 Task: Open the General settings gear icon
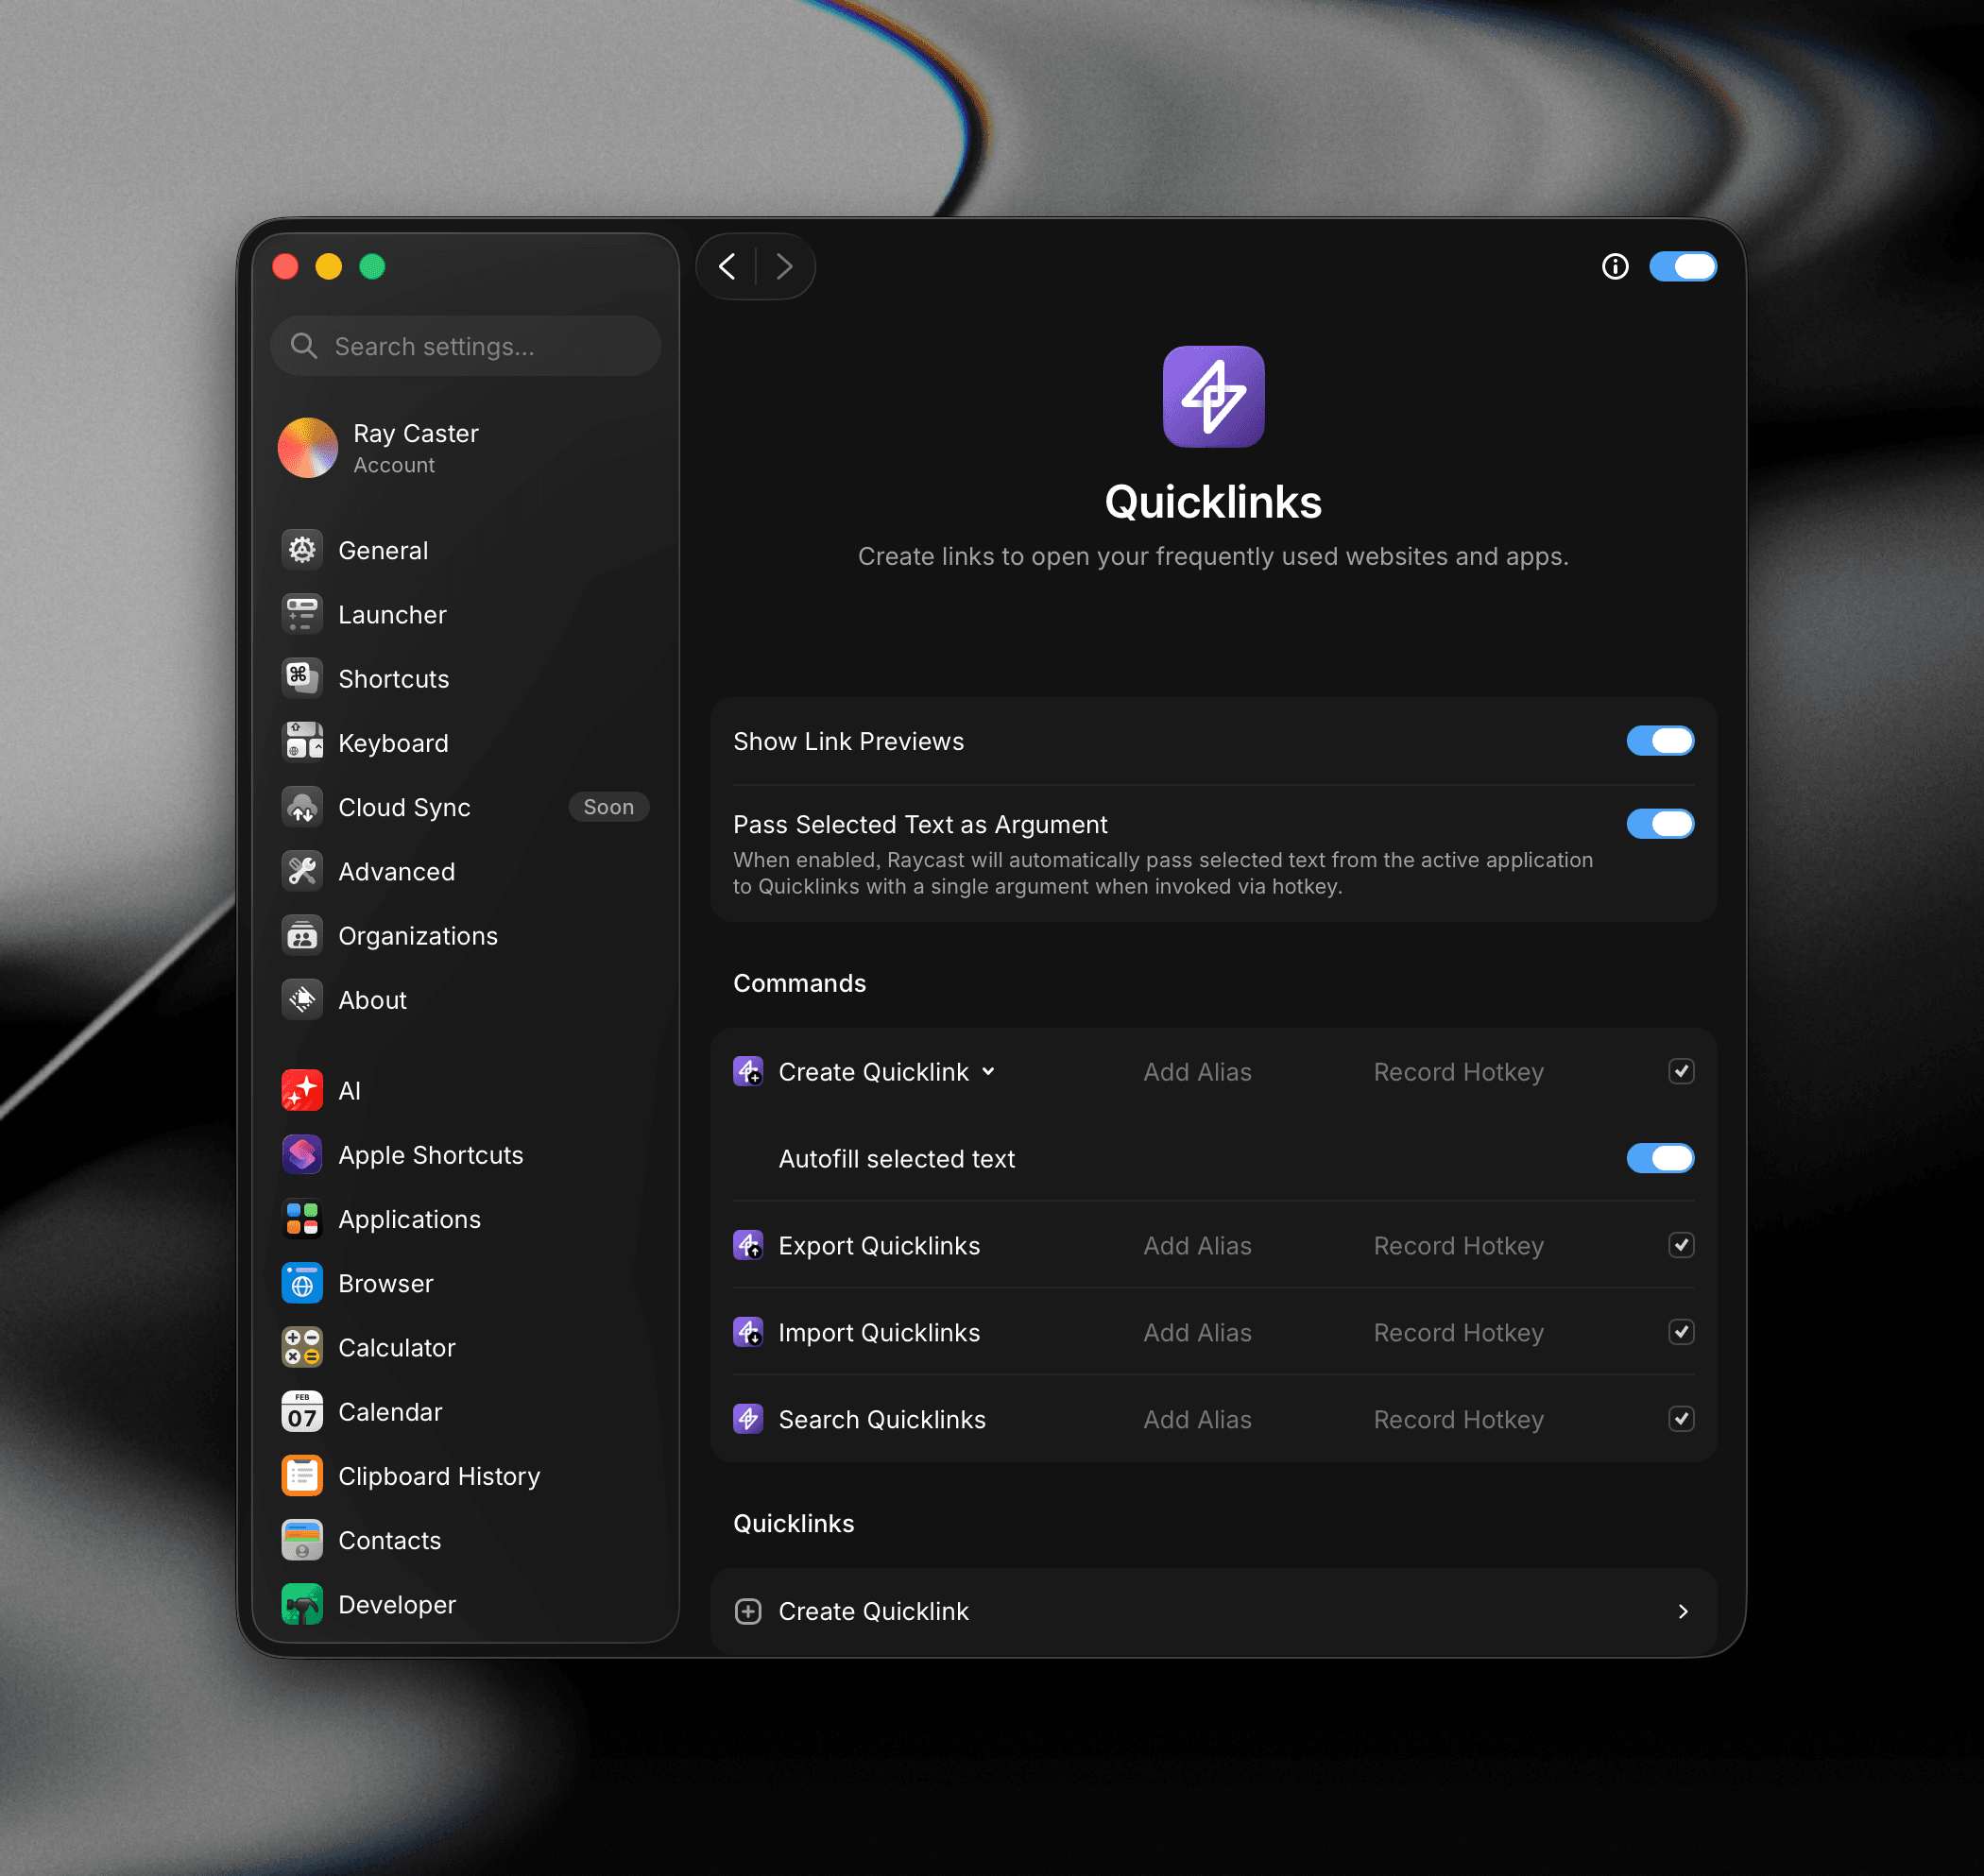point(302,550)
